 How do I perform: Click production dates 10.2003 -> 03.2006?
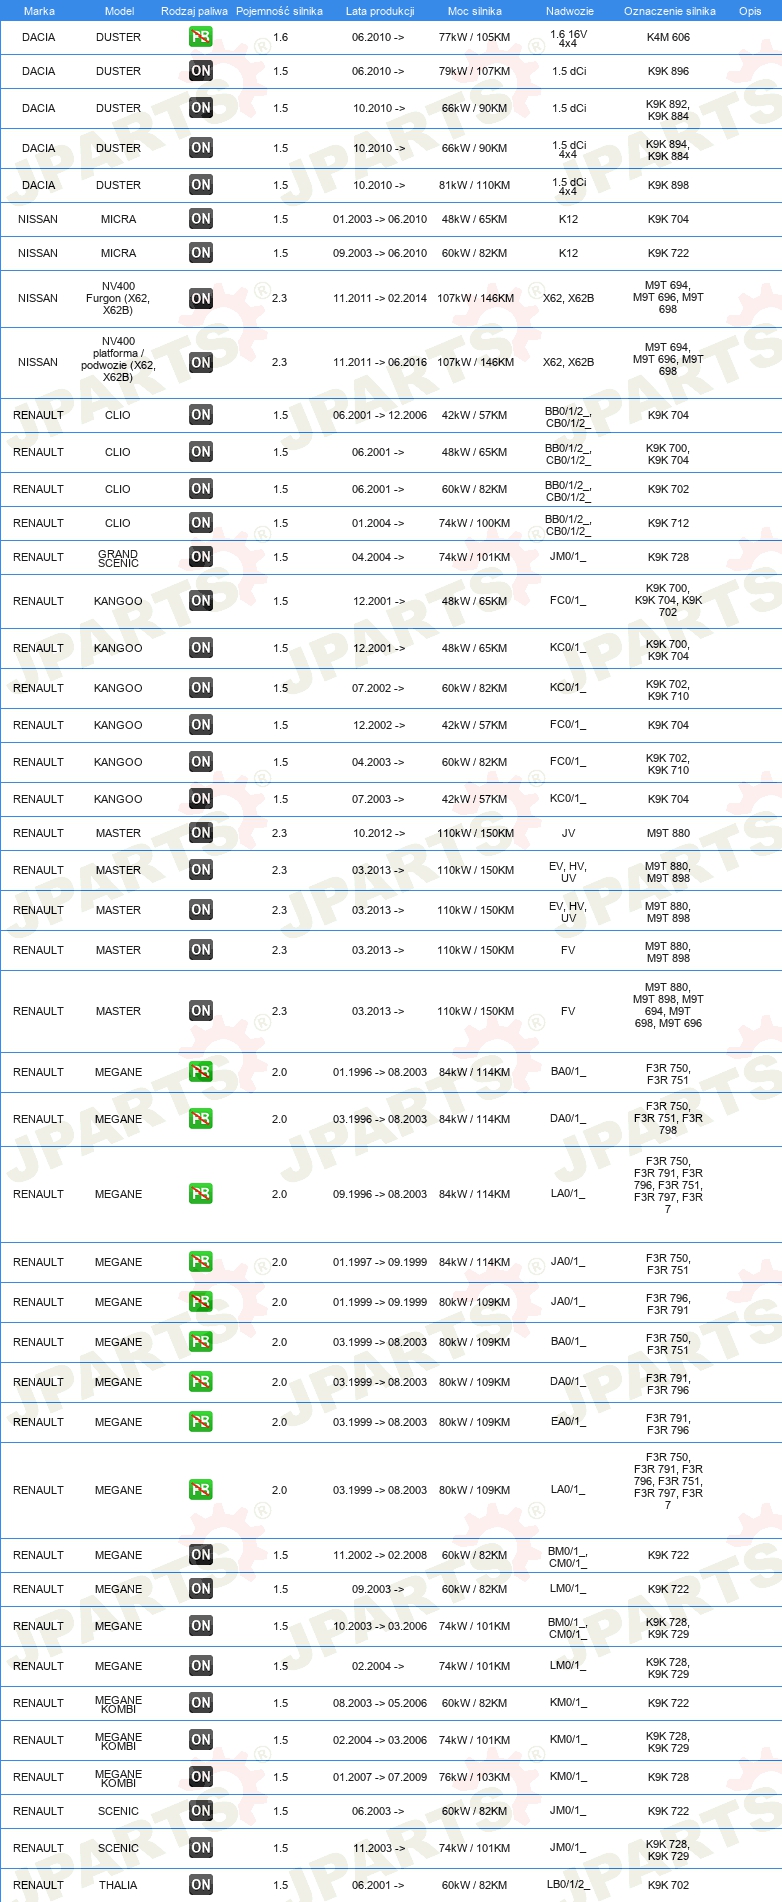coord(380,1626)
